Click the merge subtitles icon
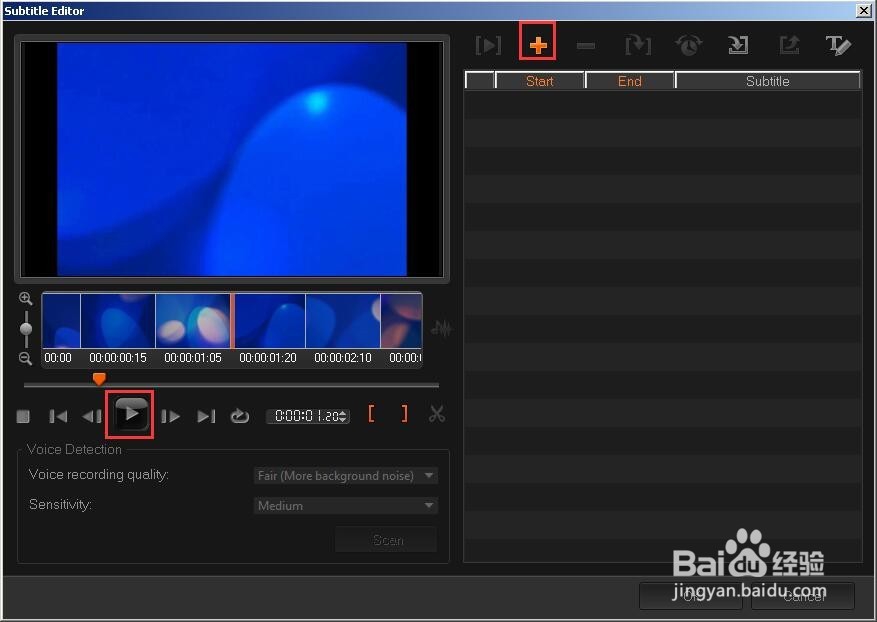This screenshot has width=877, height=622. pyautogui.click(x=638, y=45)
